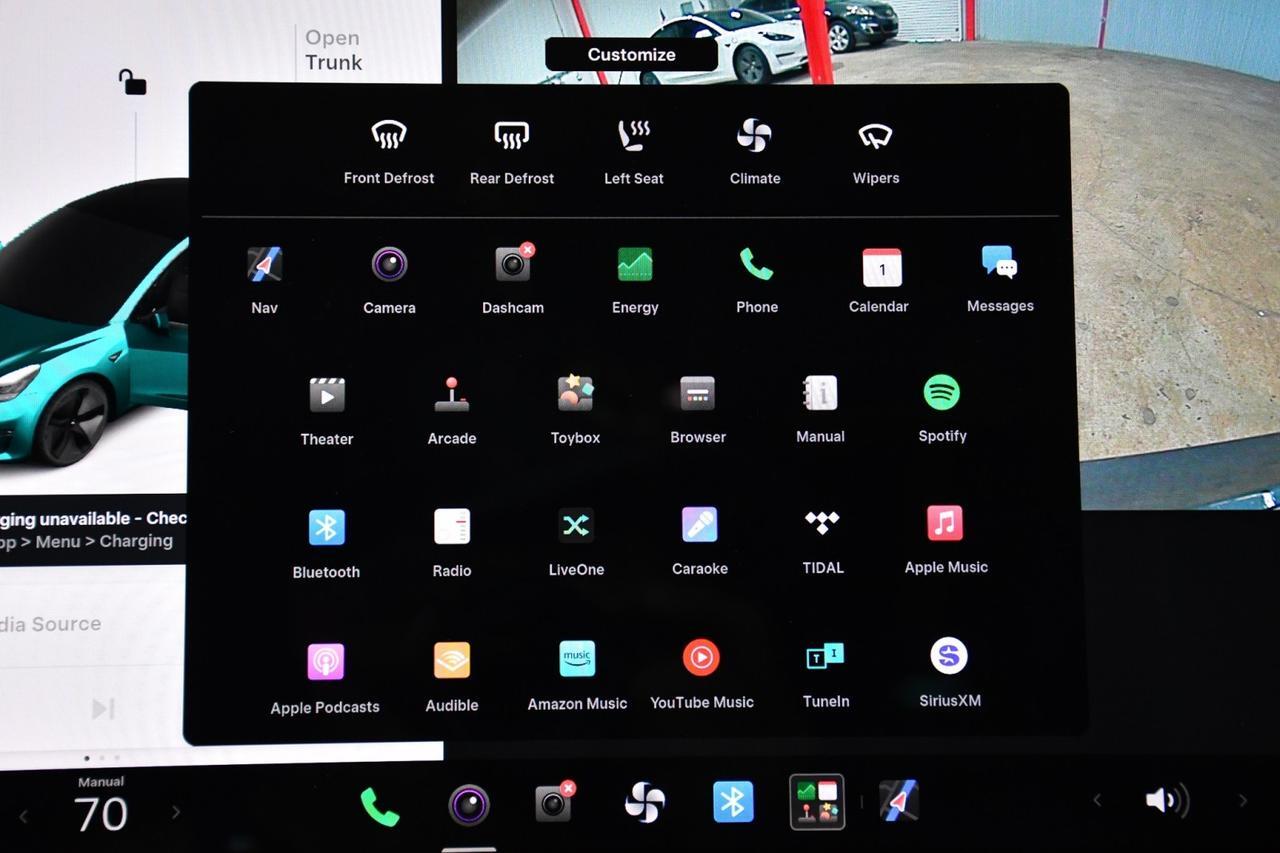This screenshot has width=1280, height=853.
Task: Launch the Theater app
Action: [327, 412]
